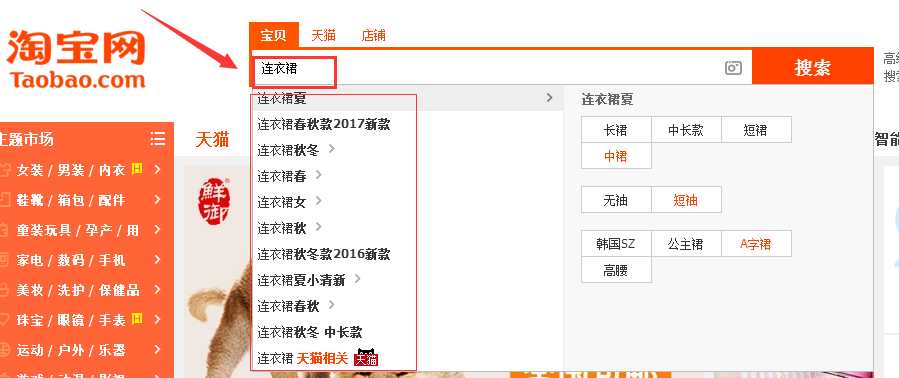
Task: Select the 中长款 filter
Action: (686, 130)
